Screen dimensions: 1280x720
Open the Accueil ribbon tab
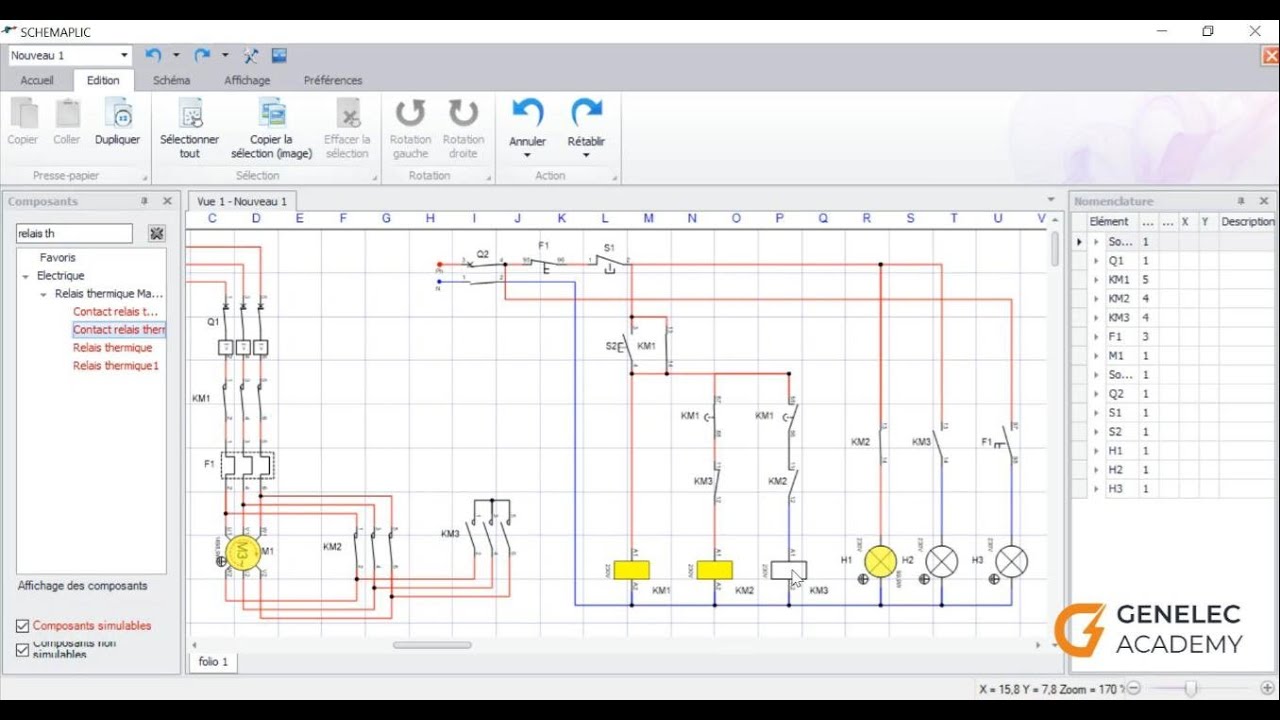37,80
